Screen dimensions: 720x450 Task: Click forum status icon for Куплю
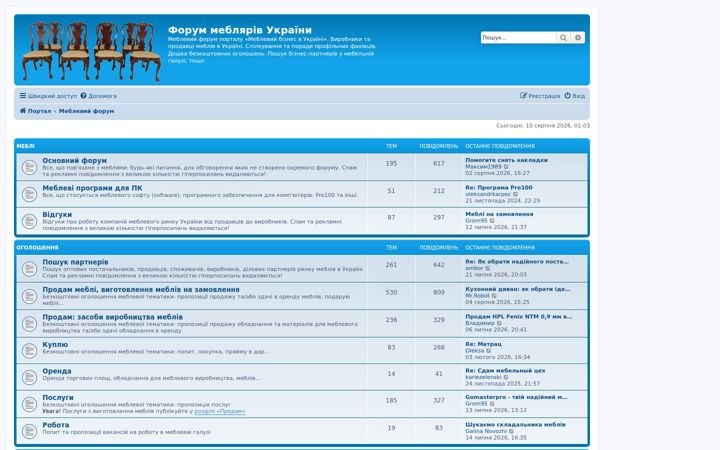click(x=29, y=351)
